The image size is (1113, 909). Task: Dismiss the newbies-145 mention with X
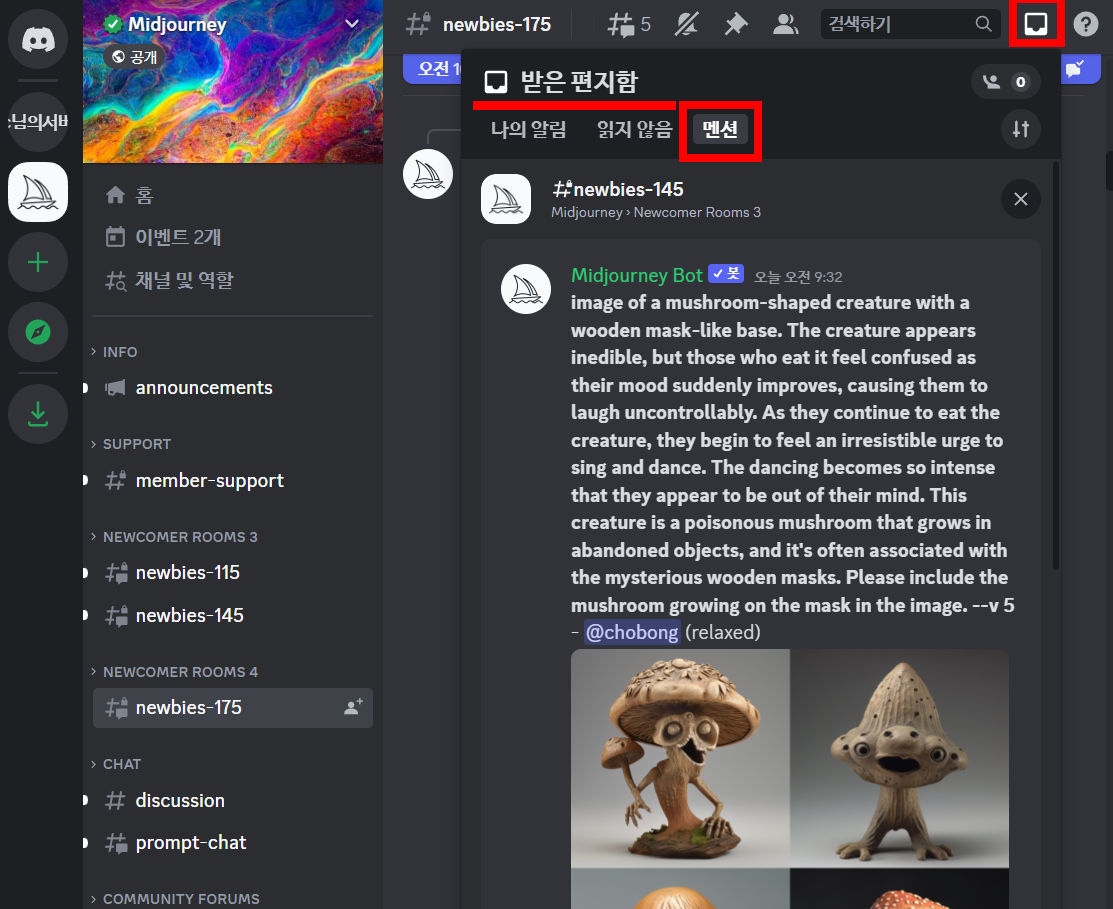pos(1021,199)
